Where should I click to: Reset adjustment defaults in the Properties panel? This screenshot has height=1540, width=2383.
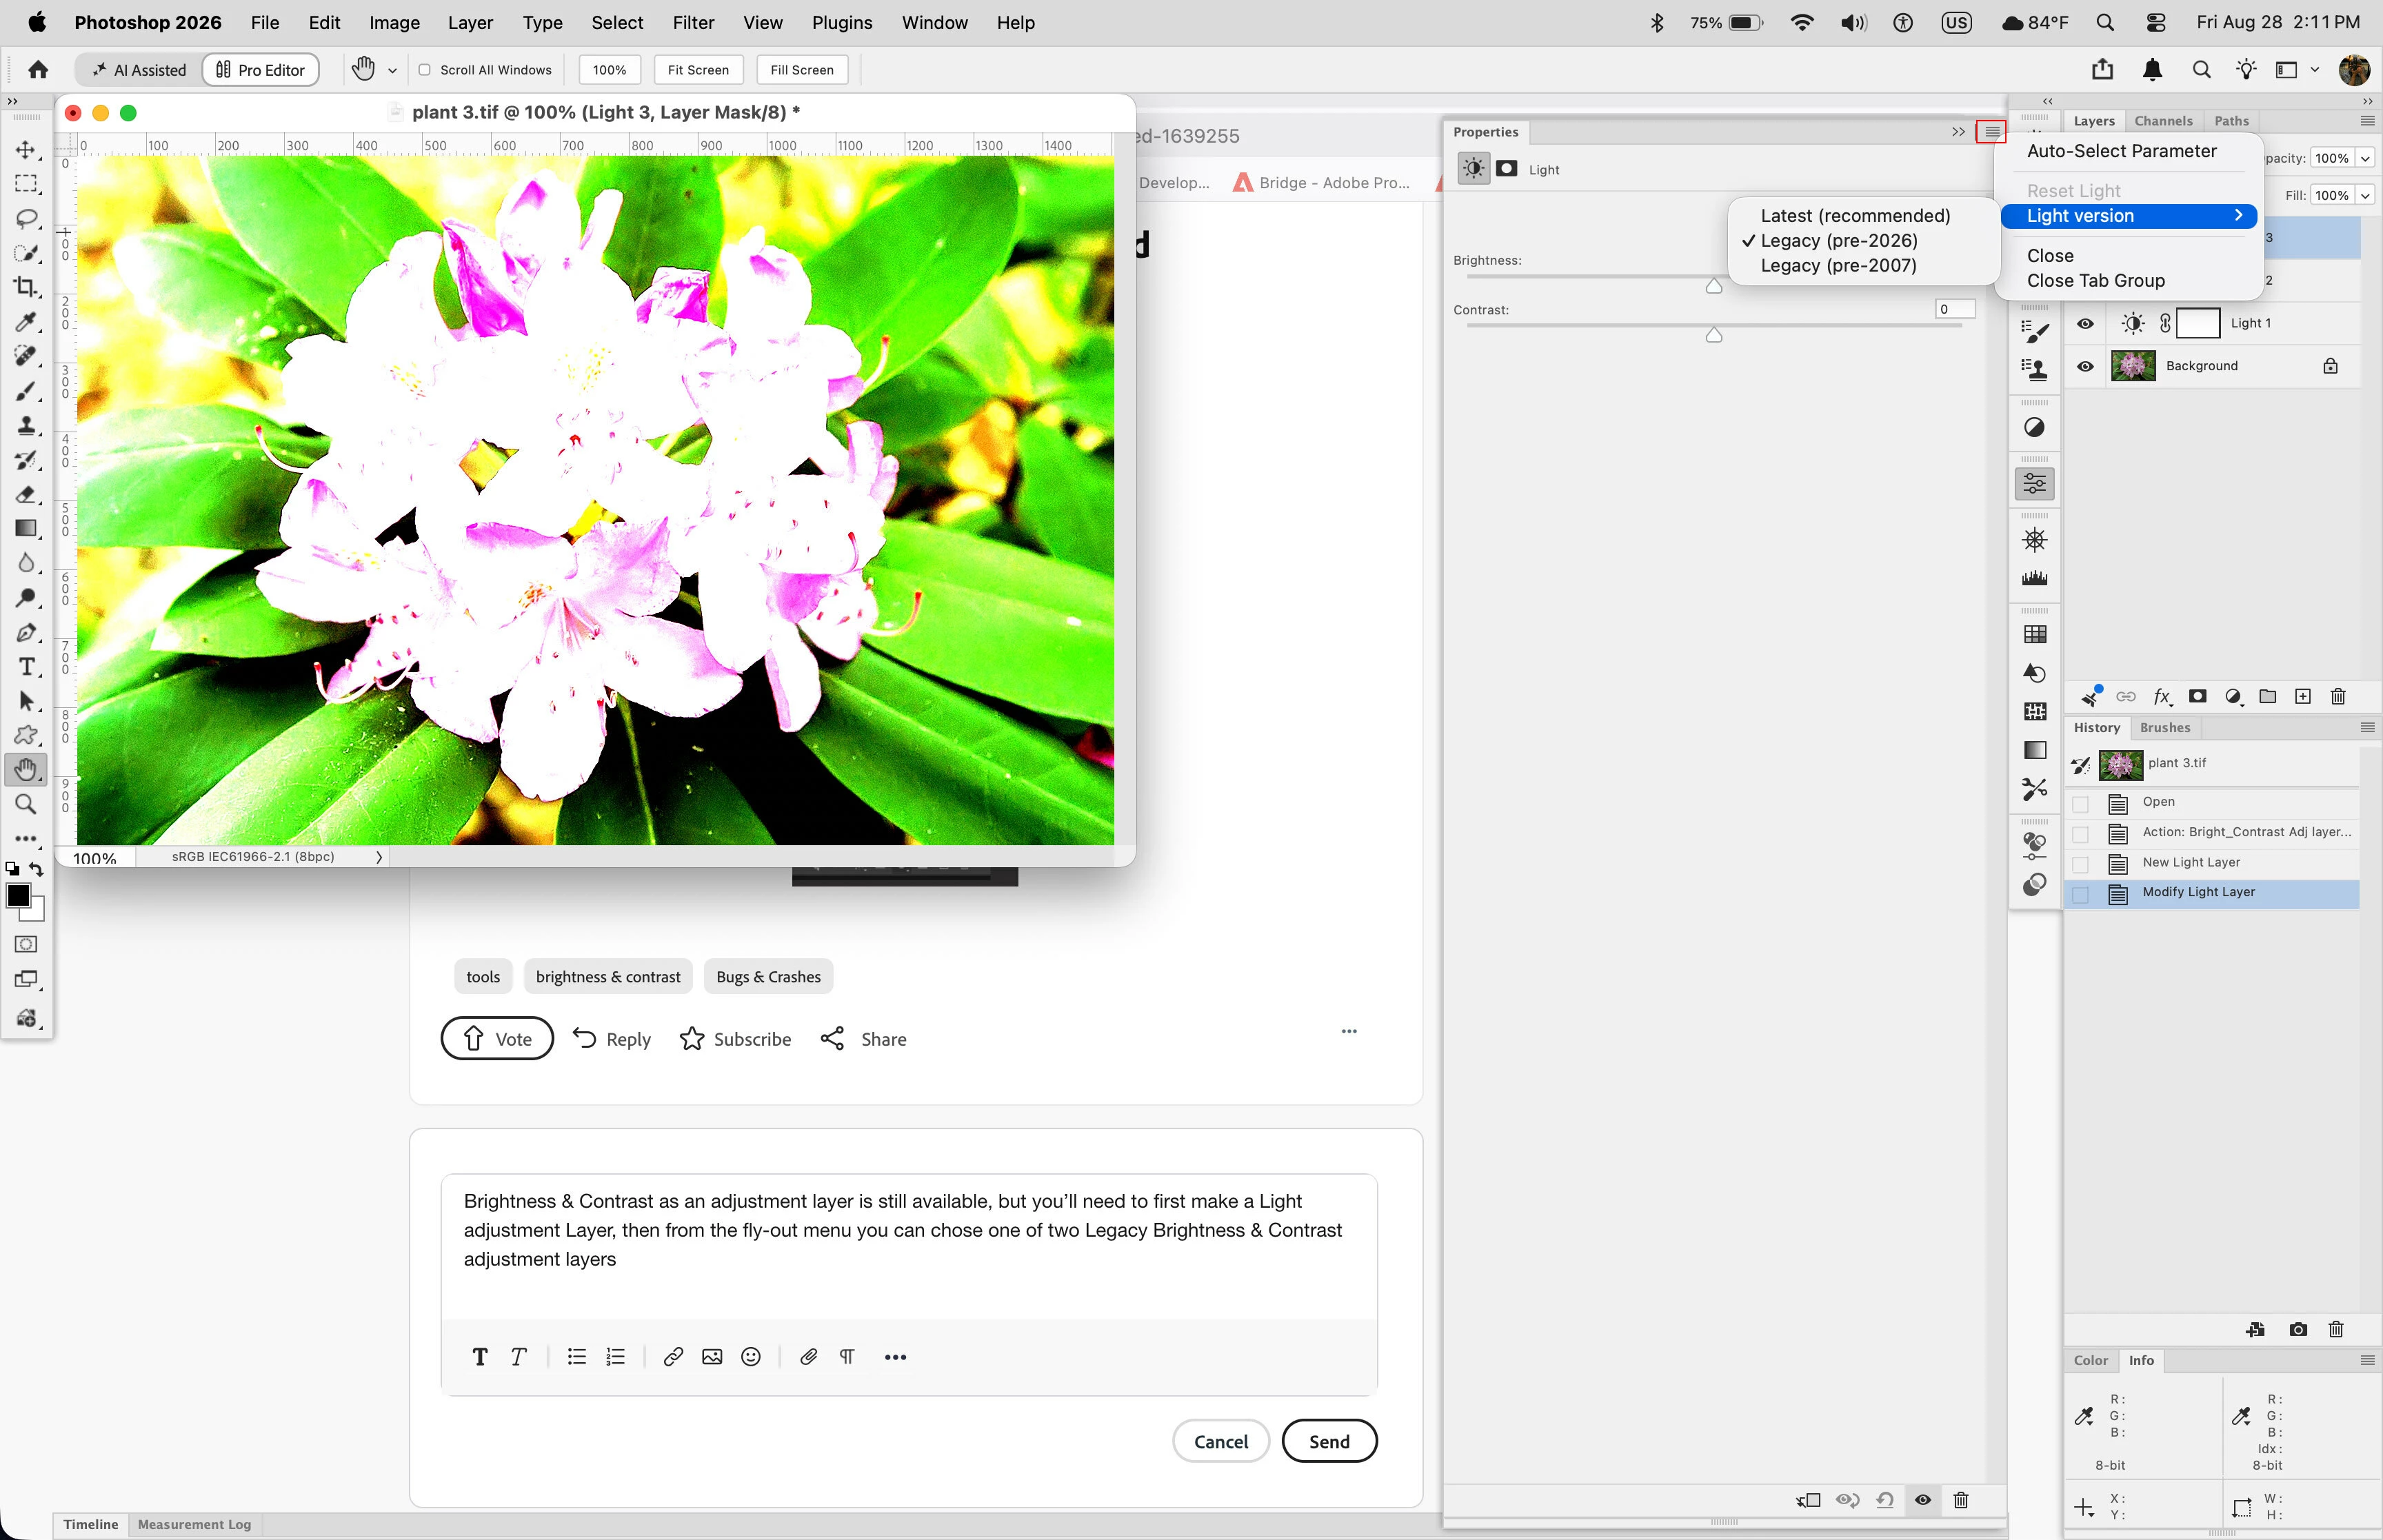coord(1885,1500)
